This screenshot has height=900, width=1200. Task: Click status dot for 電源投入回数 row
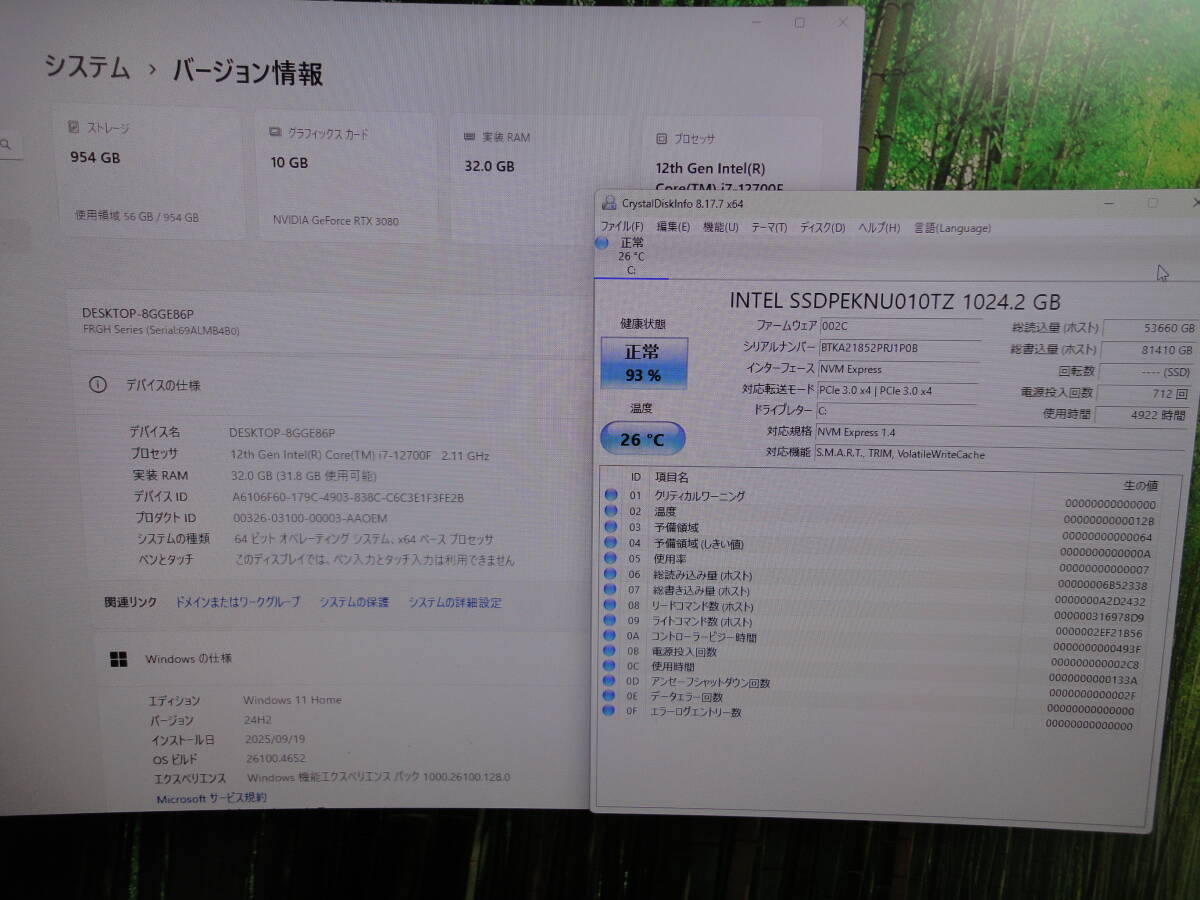click(609, 651)
